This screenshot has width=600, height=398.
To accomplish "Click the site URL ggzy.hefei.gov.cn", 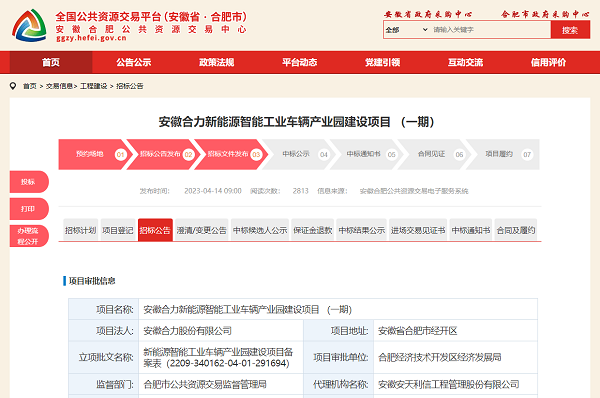I will tap(91, 38).
